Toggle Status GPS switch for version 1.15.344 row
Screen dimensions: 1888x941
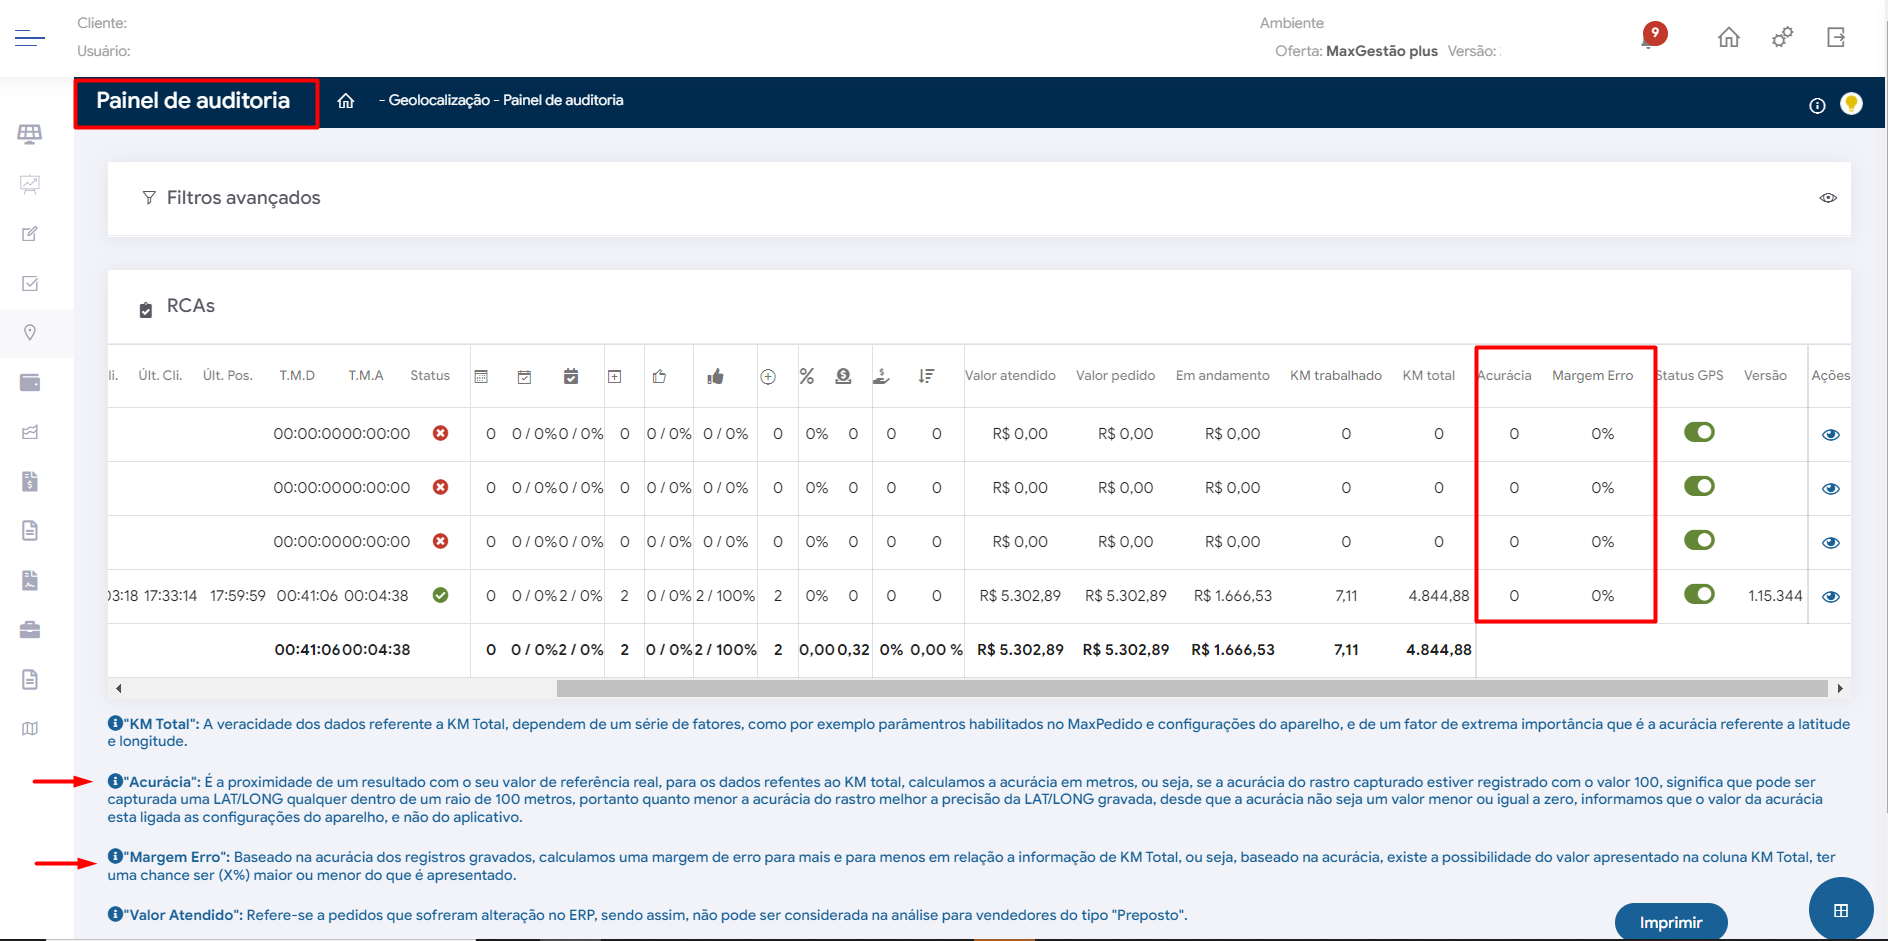point(1699,594)
